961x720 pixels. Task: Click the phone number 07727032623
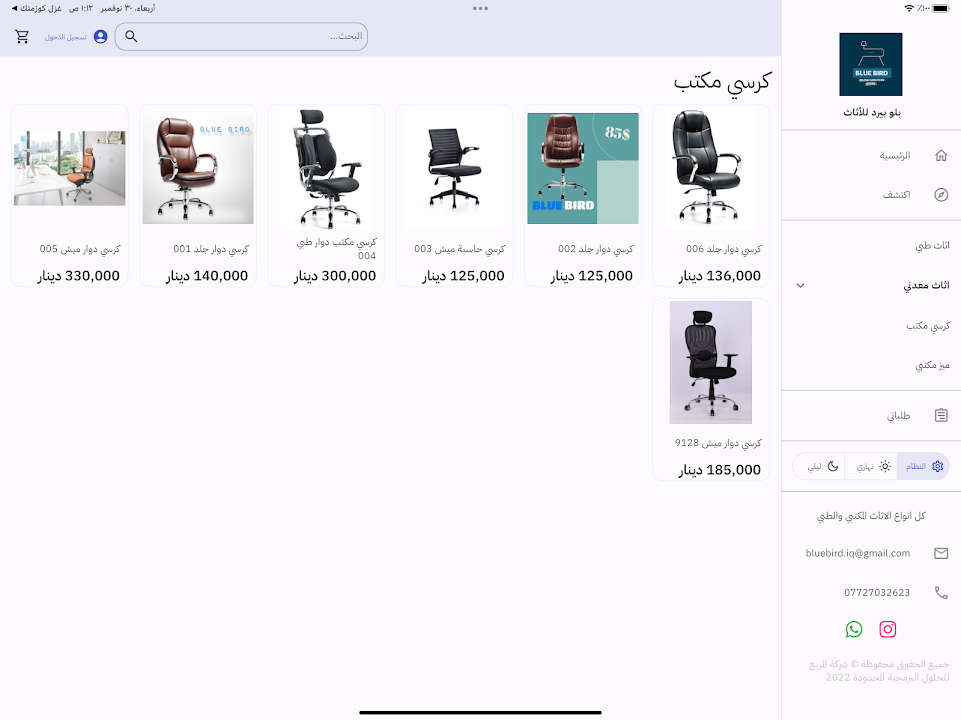[x=877, y=592]
